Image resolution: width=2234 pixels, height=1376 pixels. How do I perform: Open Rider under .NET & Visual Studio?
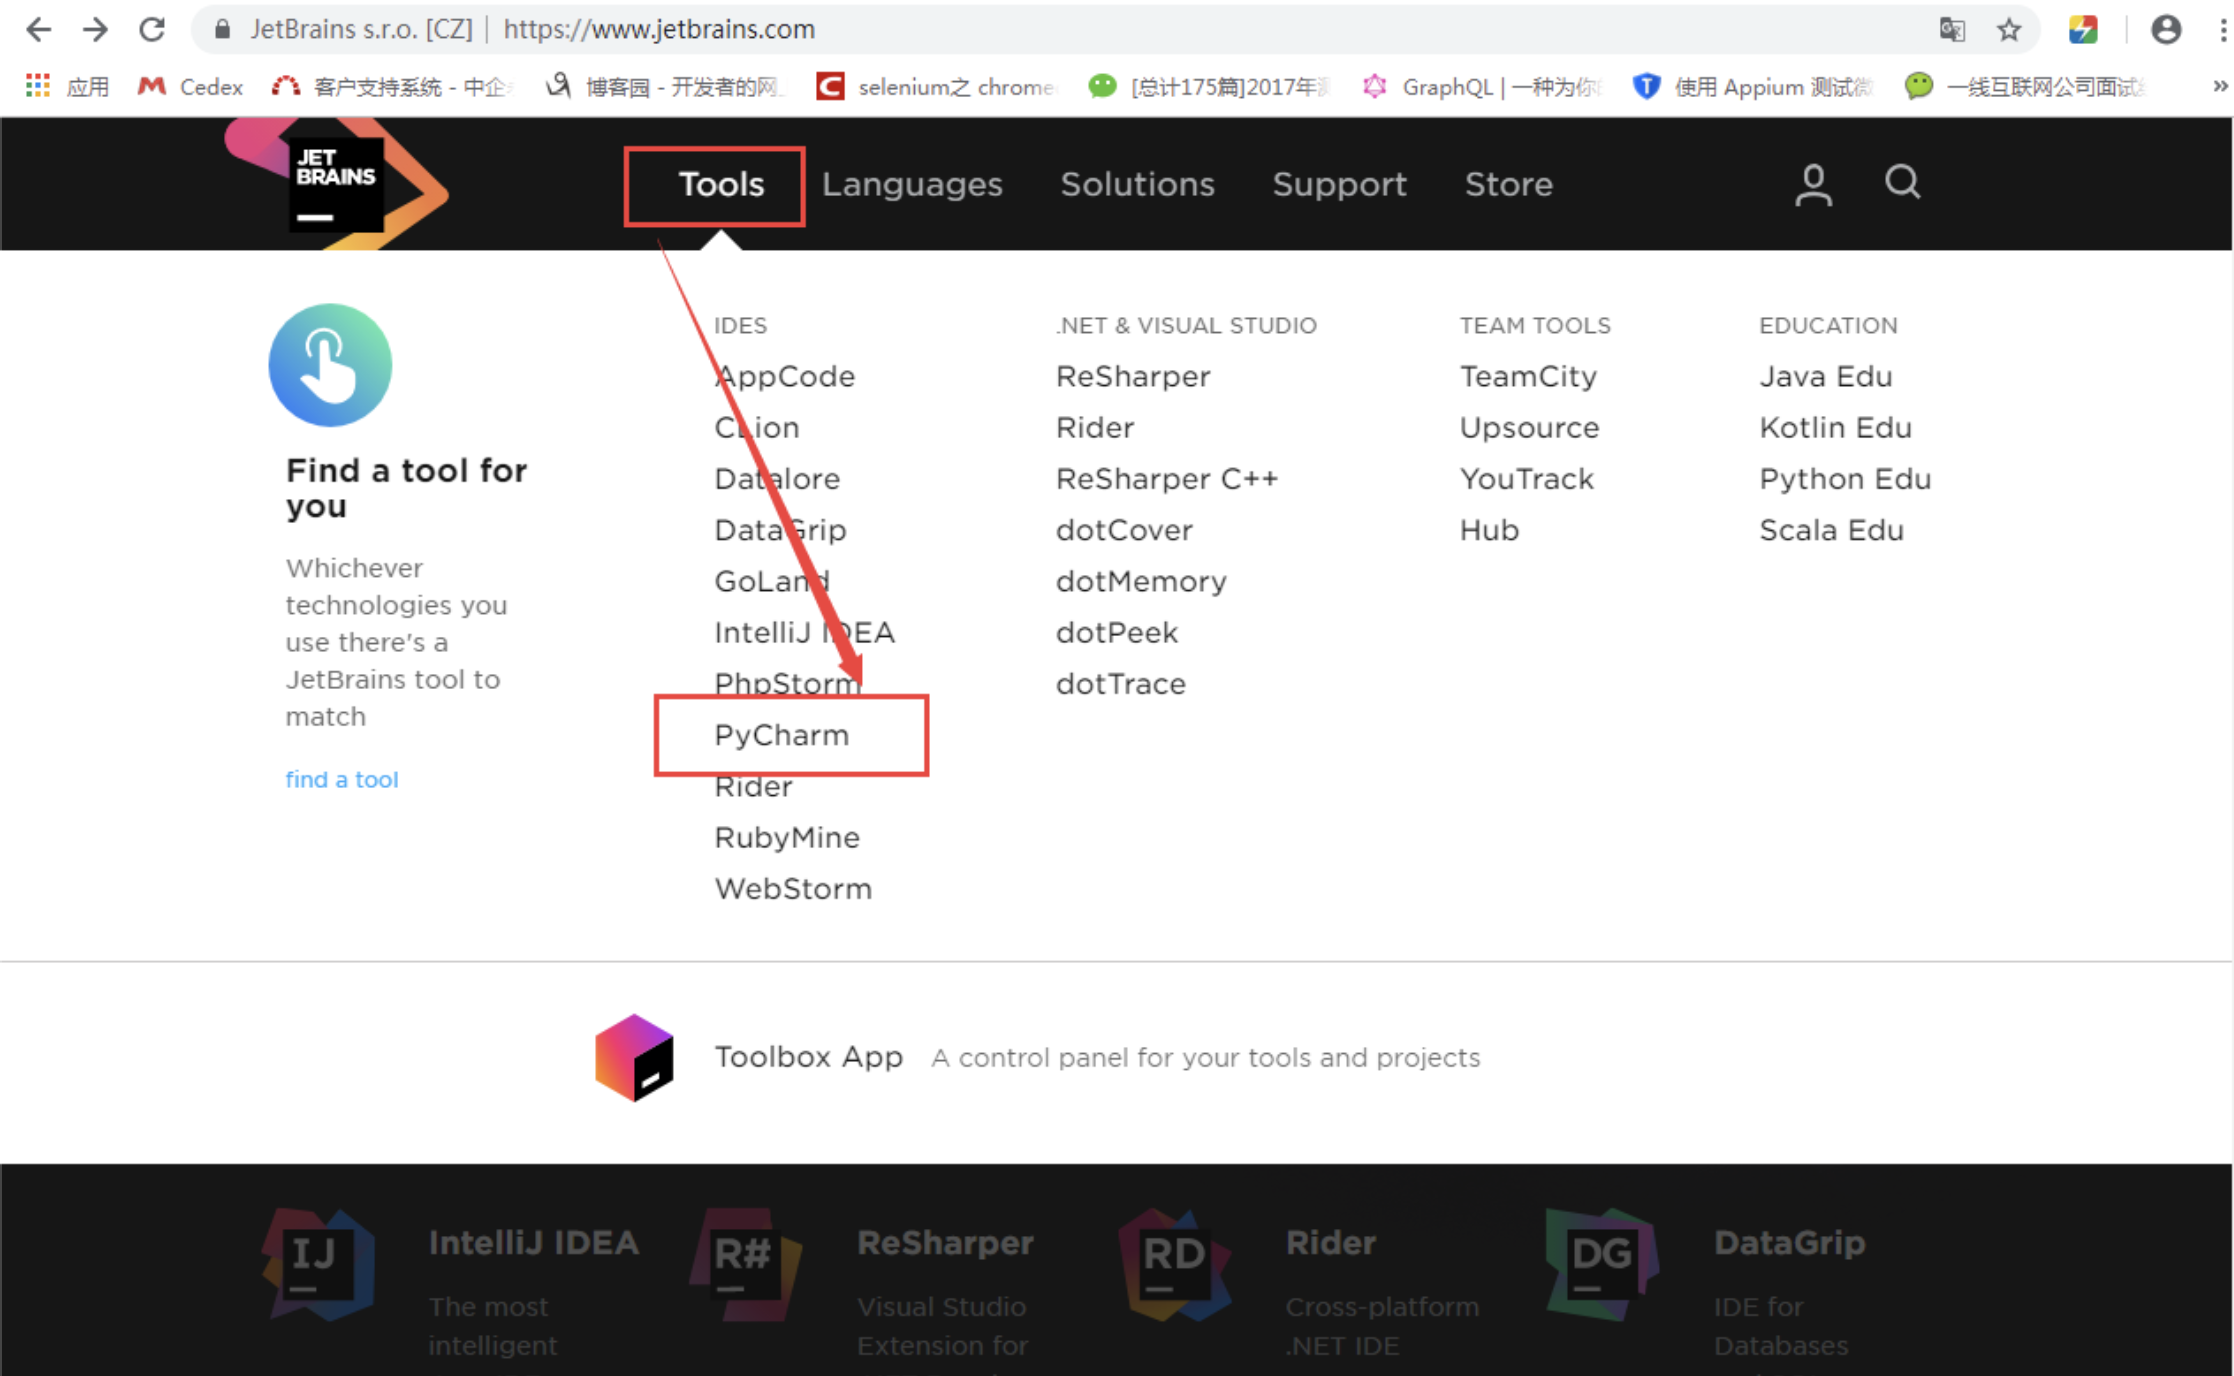pyautogui.click(x=1095, y=428)
